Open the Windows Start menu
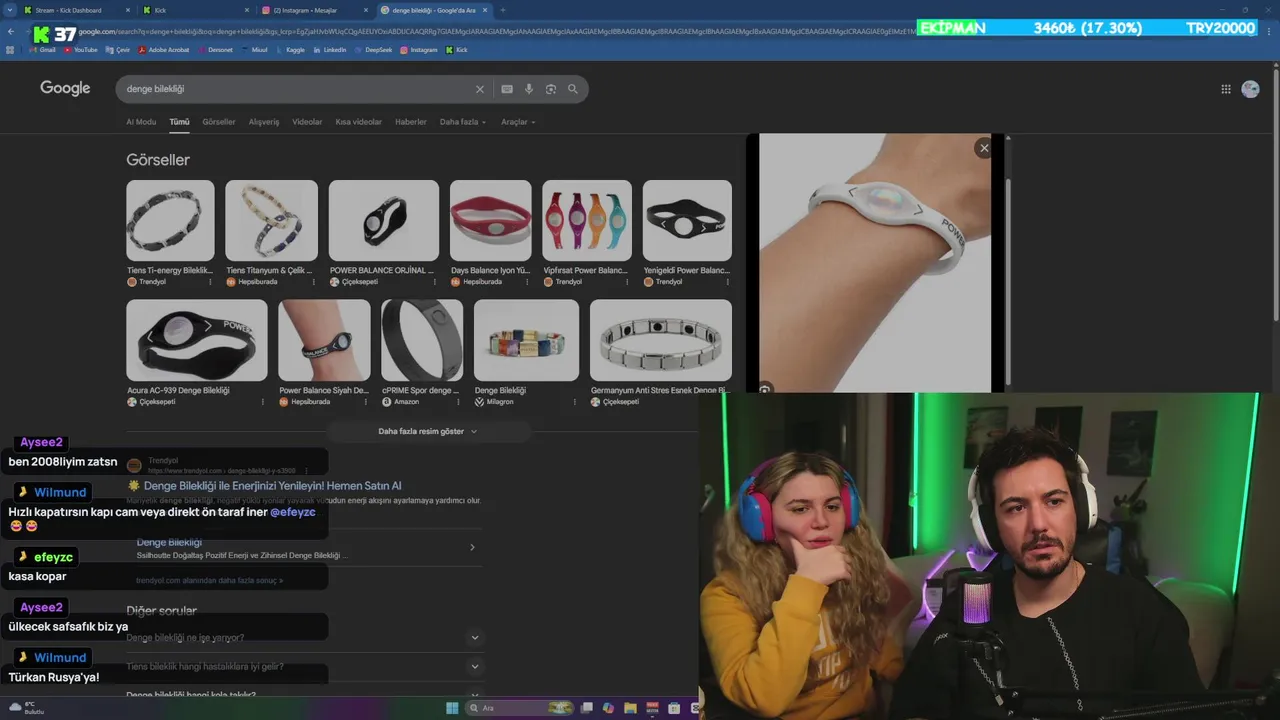Image resolution: width=1280 pixels, height=720 pixels. point(452,708)
